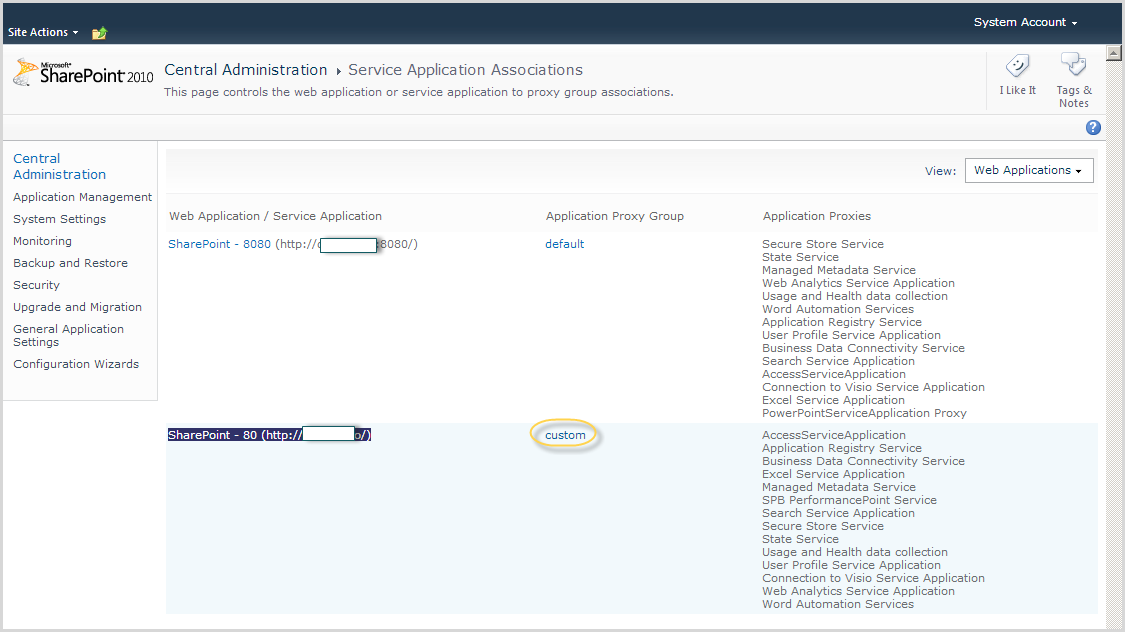The width and height of the screenshot is (1125, 632).
Task: Open Backup and Restore
Action: pyautogui.click(x=70, y=263)
